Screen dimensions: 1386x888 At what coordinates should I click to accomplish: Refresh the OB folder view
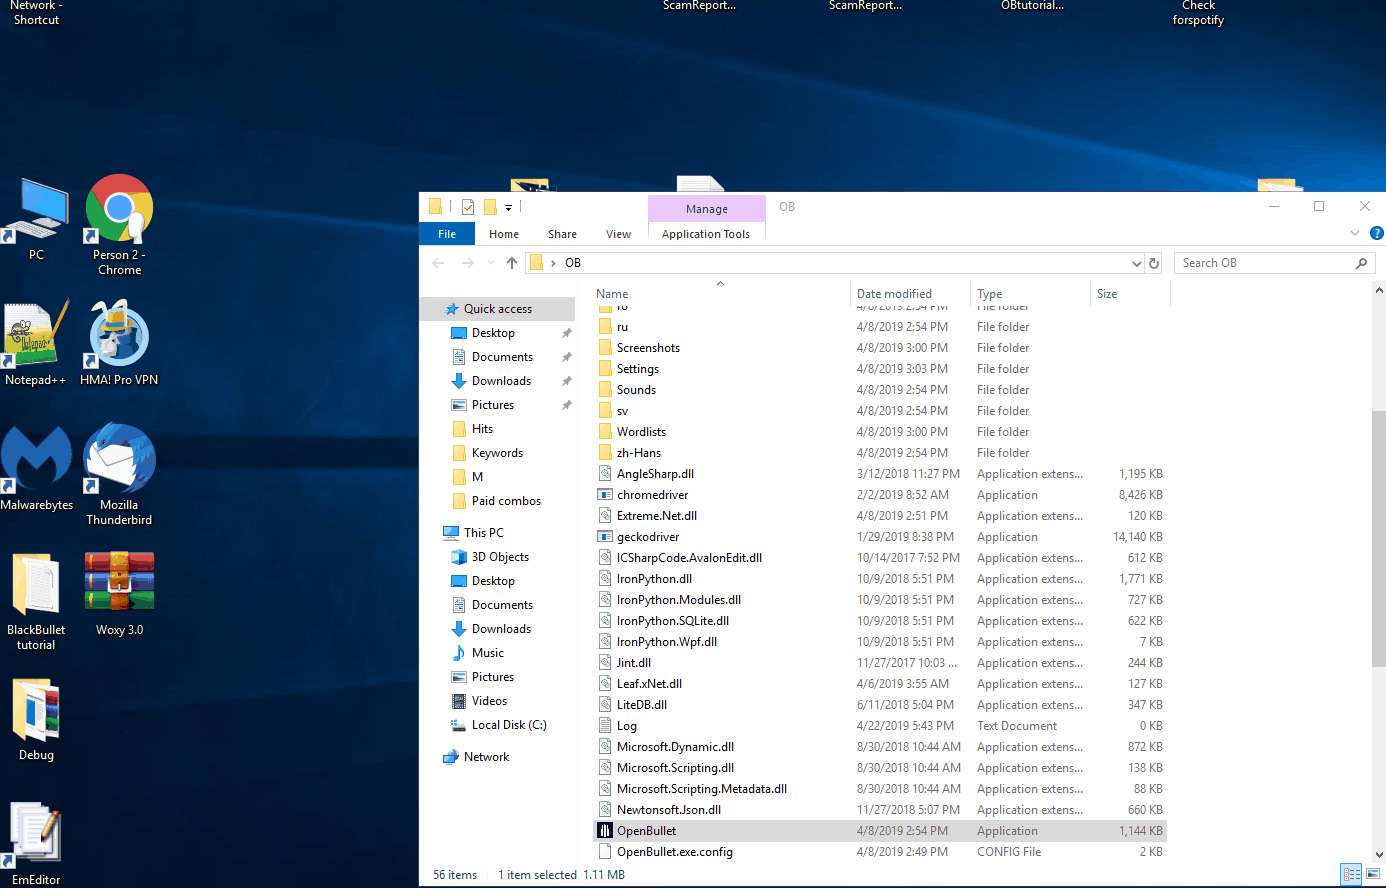1154,263
